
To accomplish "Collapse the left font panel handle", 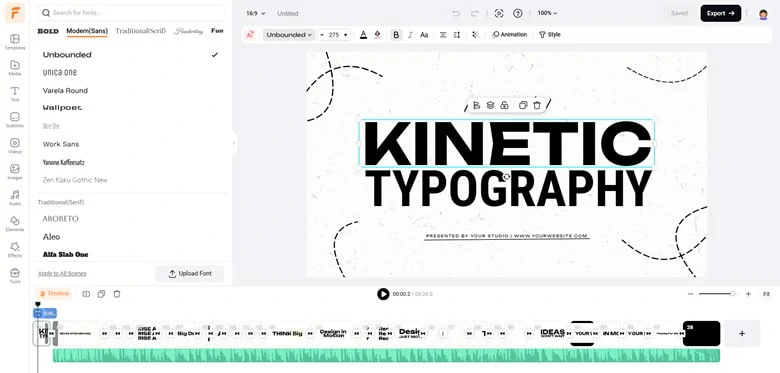I will (x=234, y=144).
